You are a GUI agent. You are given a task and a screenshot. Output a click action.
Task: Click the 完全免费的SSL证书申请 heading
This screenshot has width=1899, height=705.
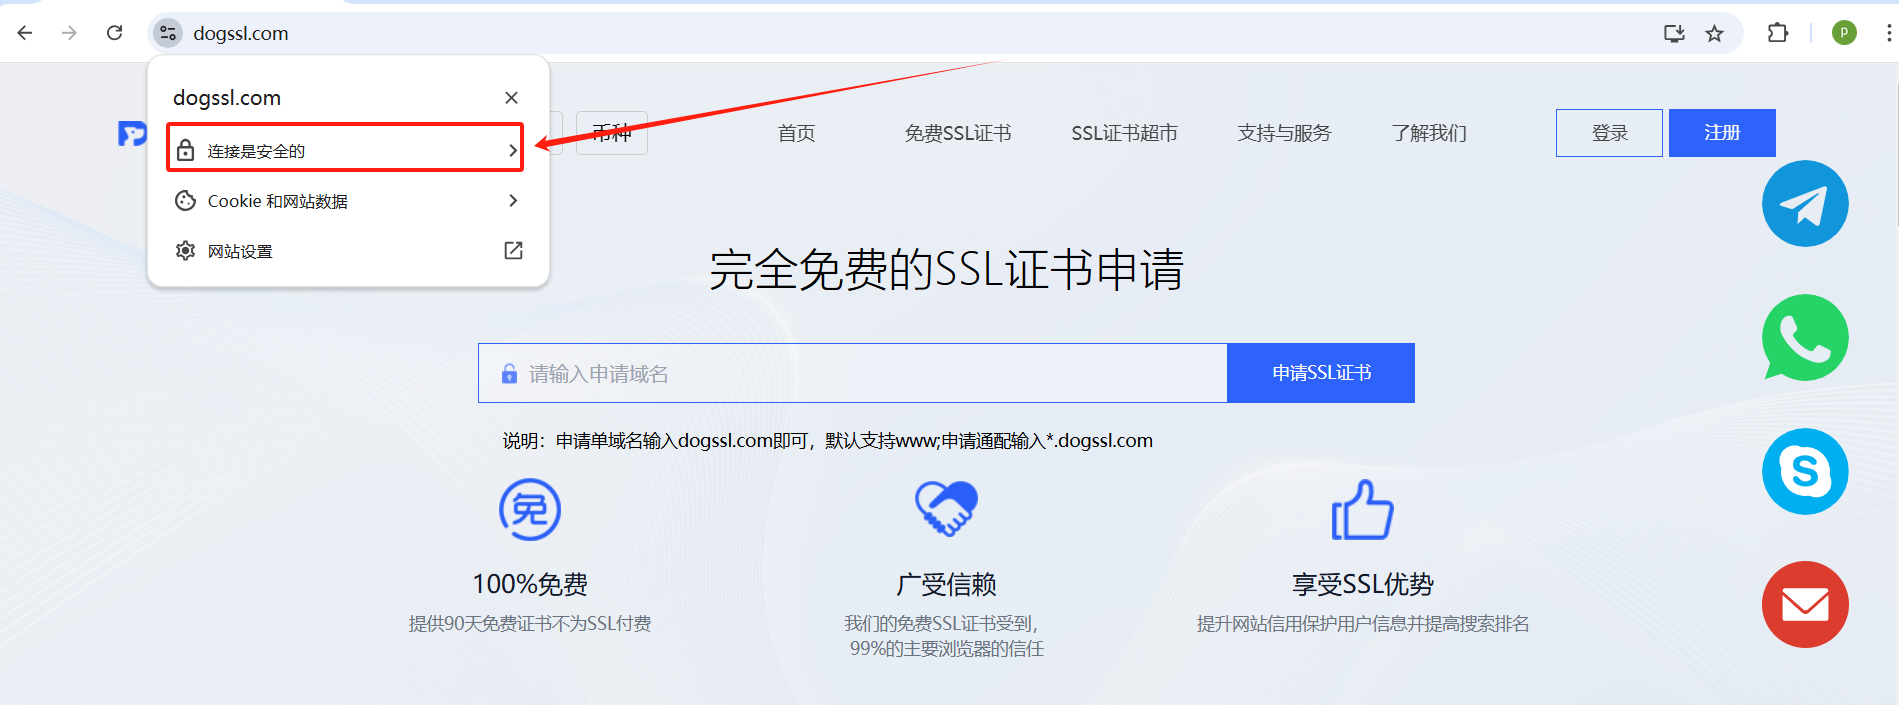point(946,270)
